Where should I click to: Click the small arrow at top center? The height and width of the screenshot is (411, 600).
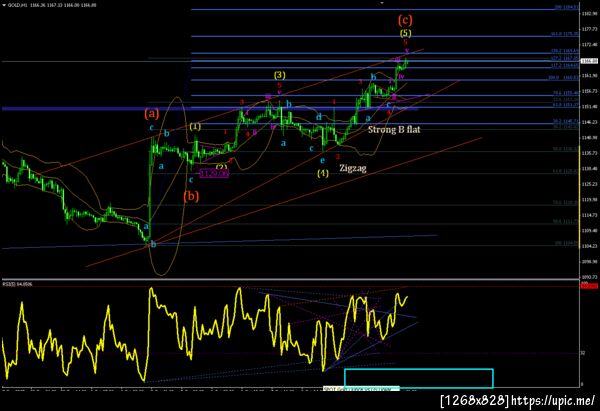[382, 3]
